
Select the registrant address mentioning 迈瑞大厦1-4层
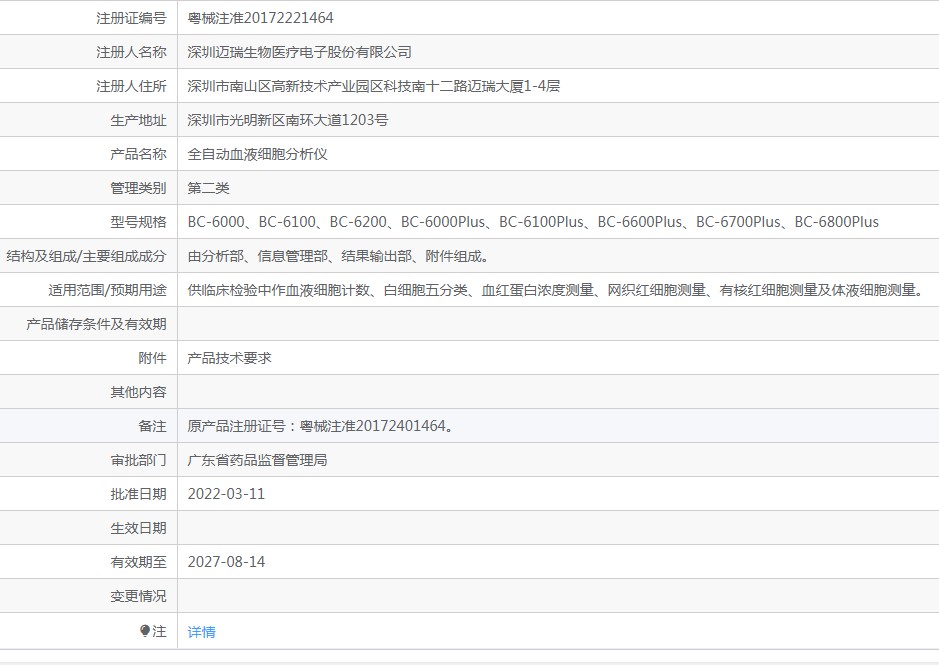pyautogui.click(x=374, y=86)
